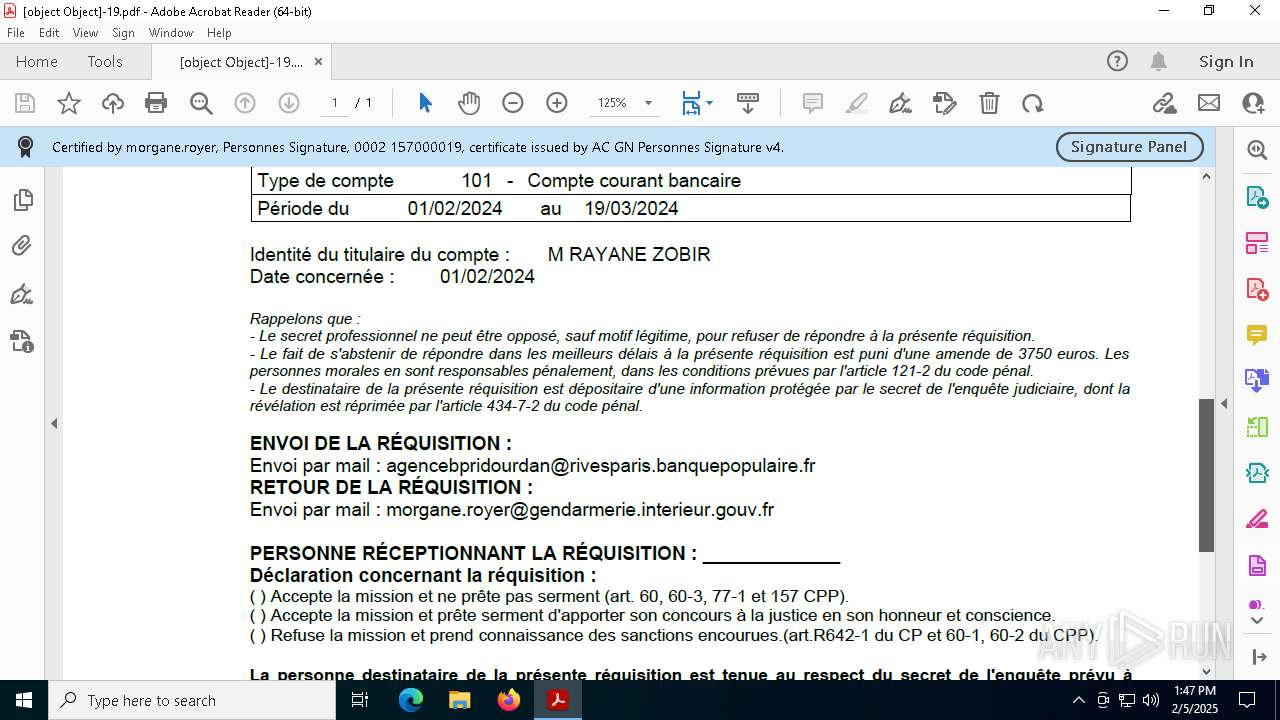Open the Help menu
Screen dimensions: 1280x720
coord(219,33)
